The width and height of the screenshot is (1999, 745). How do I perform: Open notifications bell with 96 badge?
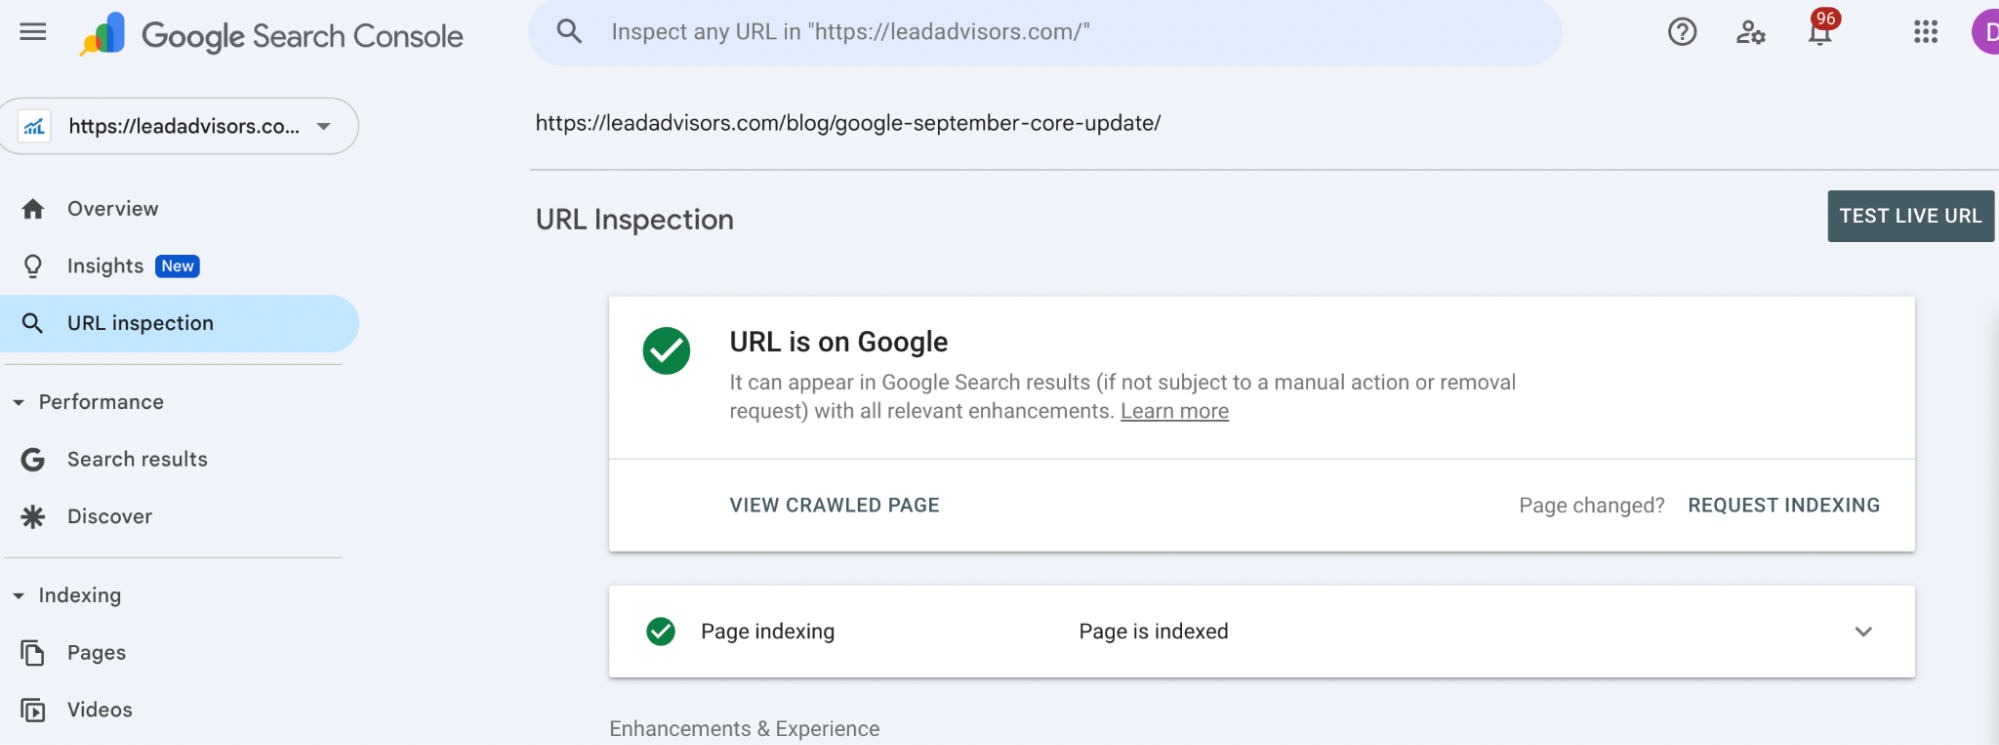(x=1820, y=33)
